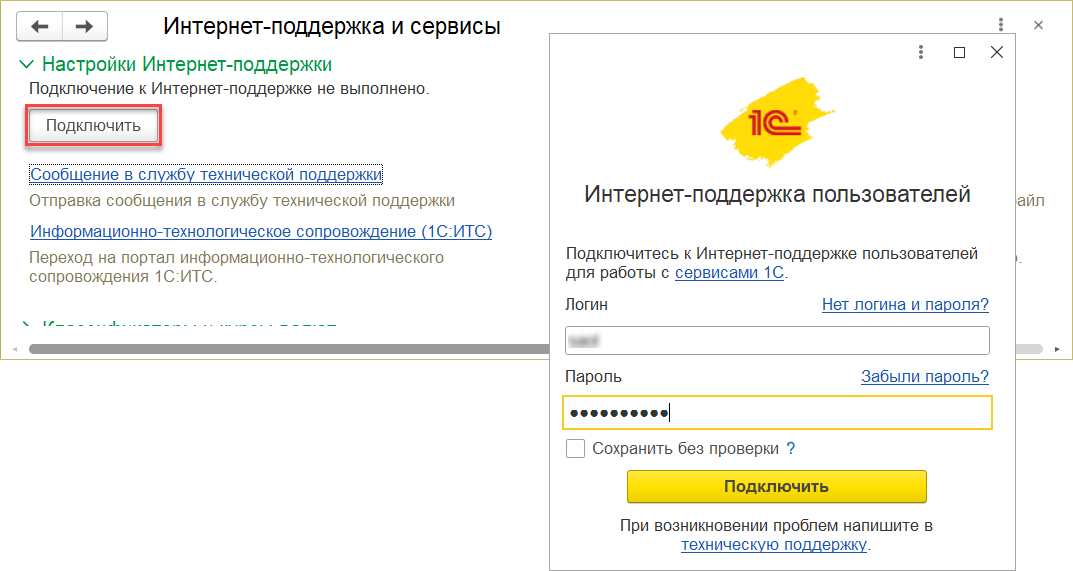Open dialog three-dot options menu
Screen dimensions: 1073x571
(921, 53)
